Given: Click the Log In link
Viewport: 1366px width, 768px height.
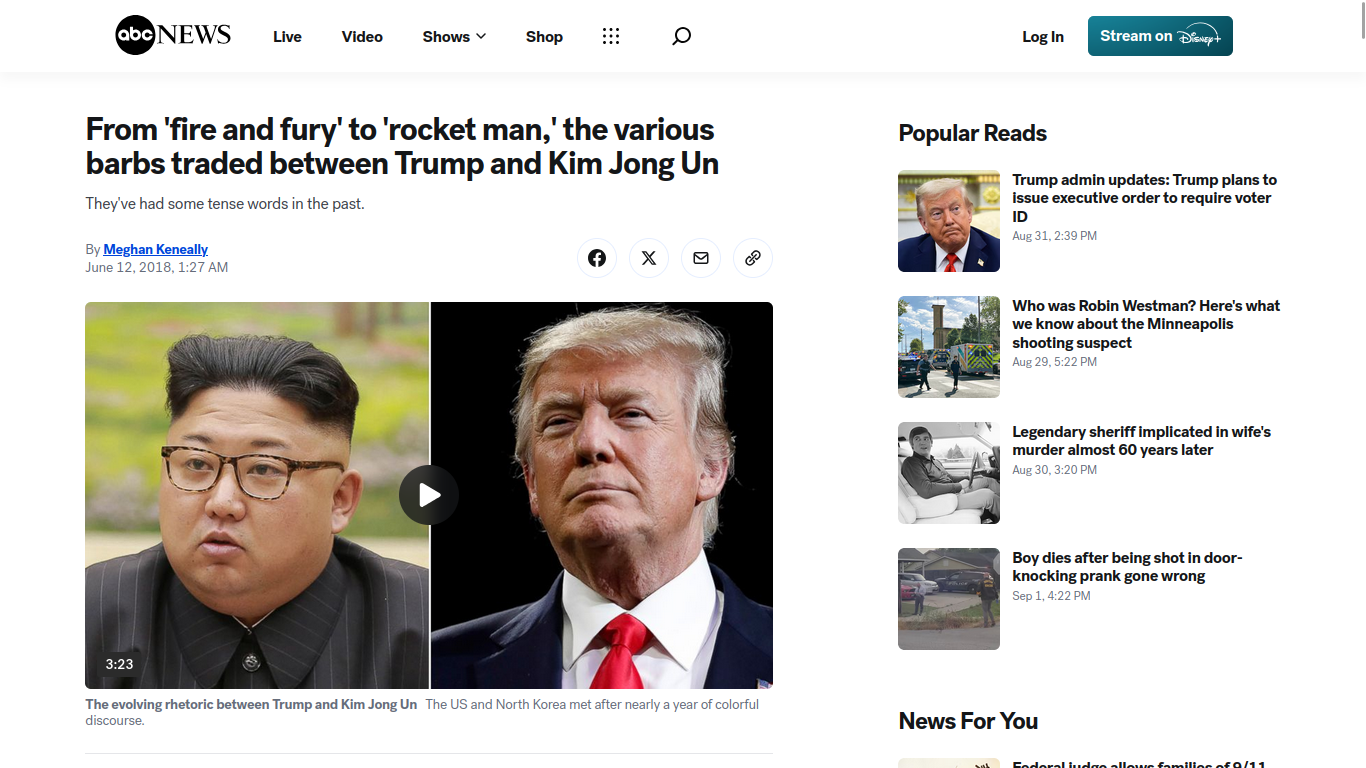Looking at the screenshot, I should pyautogui.click(x=1043, y=36).
